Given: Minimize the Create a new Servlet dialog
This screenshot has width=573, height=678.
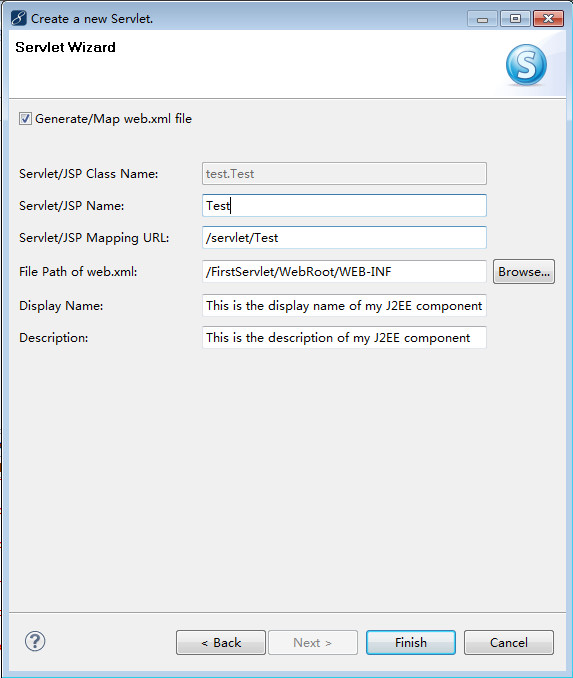Looking at the screenshot, I should 482,19.
